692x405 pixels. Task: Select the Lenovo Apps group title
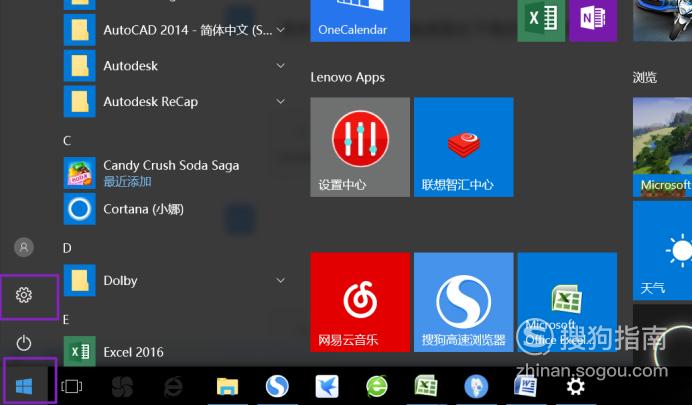pyautogui.click(x=347, y=78)
